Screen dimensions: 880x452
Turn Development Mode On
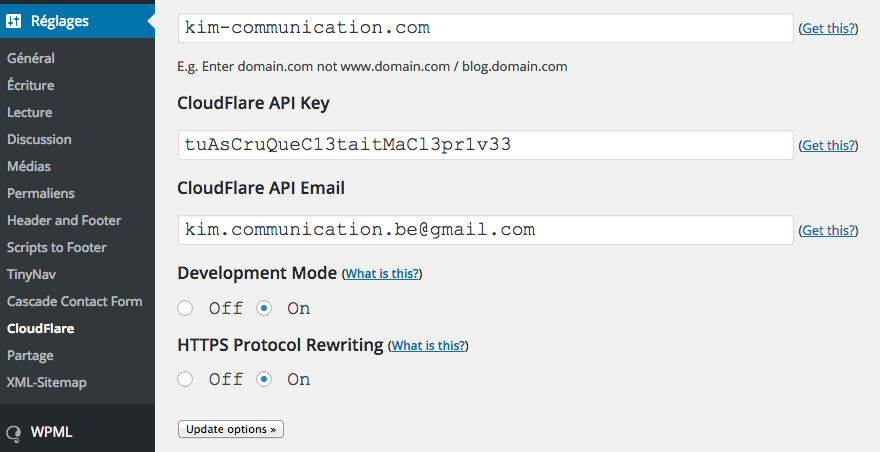264,308
